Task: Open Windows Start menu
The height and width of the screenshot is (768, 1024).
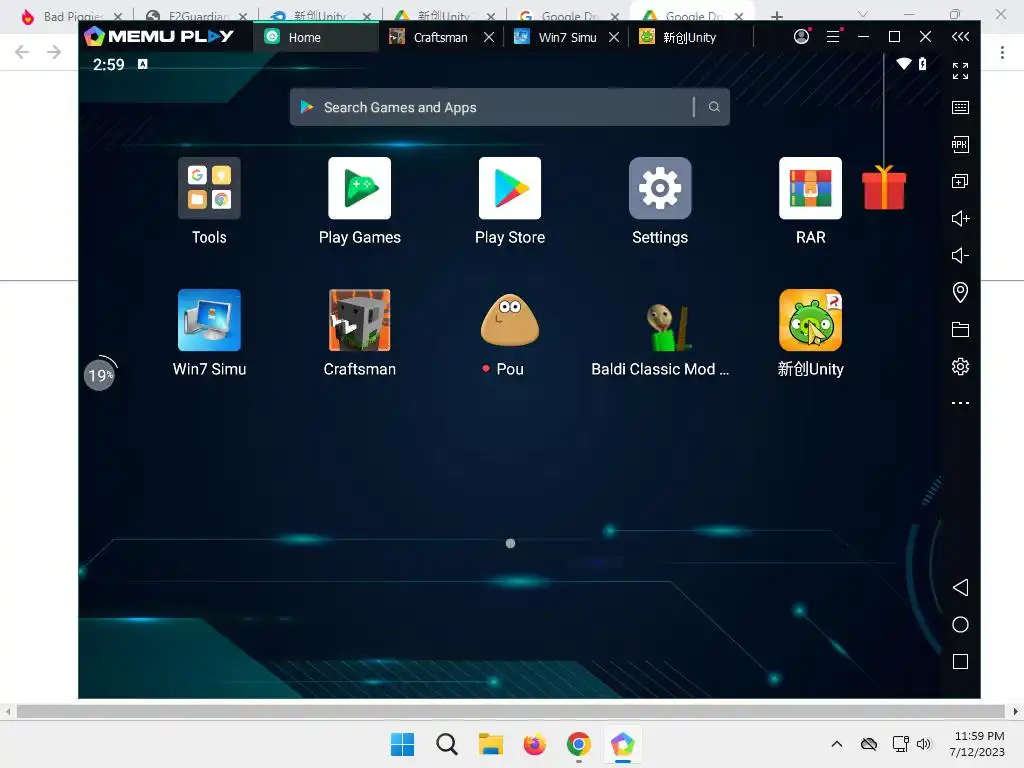Action: tap(402, 744)
